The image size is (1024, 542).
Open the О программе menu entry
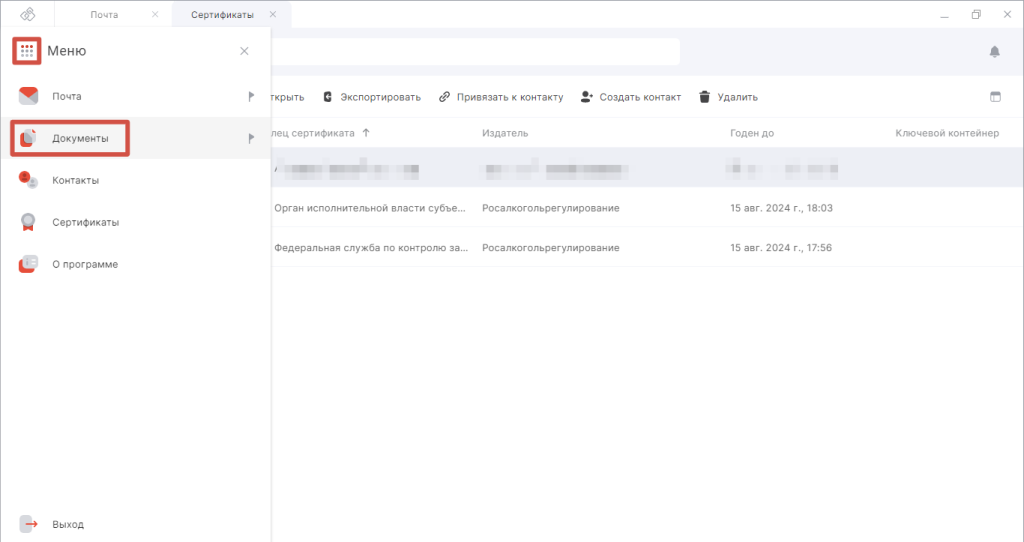point(136,264)
